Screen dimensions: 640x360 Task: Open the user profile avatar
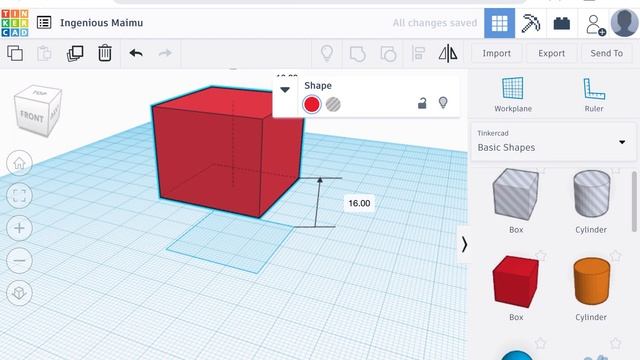tap(624, 23)
